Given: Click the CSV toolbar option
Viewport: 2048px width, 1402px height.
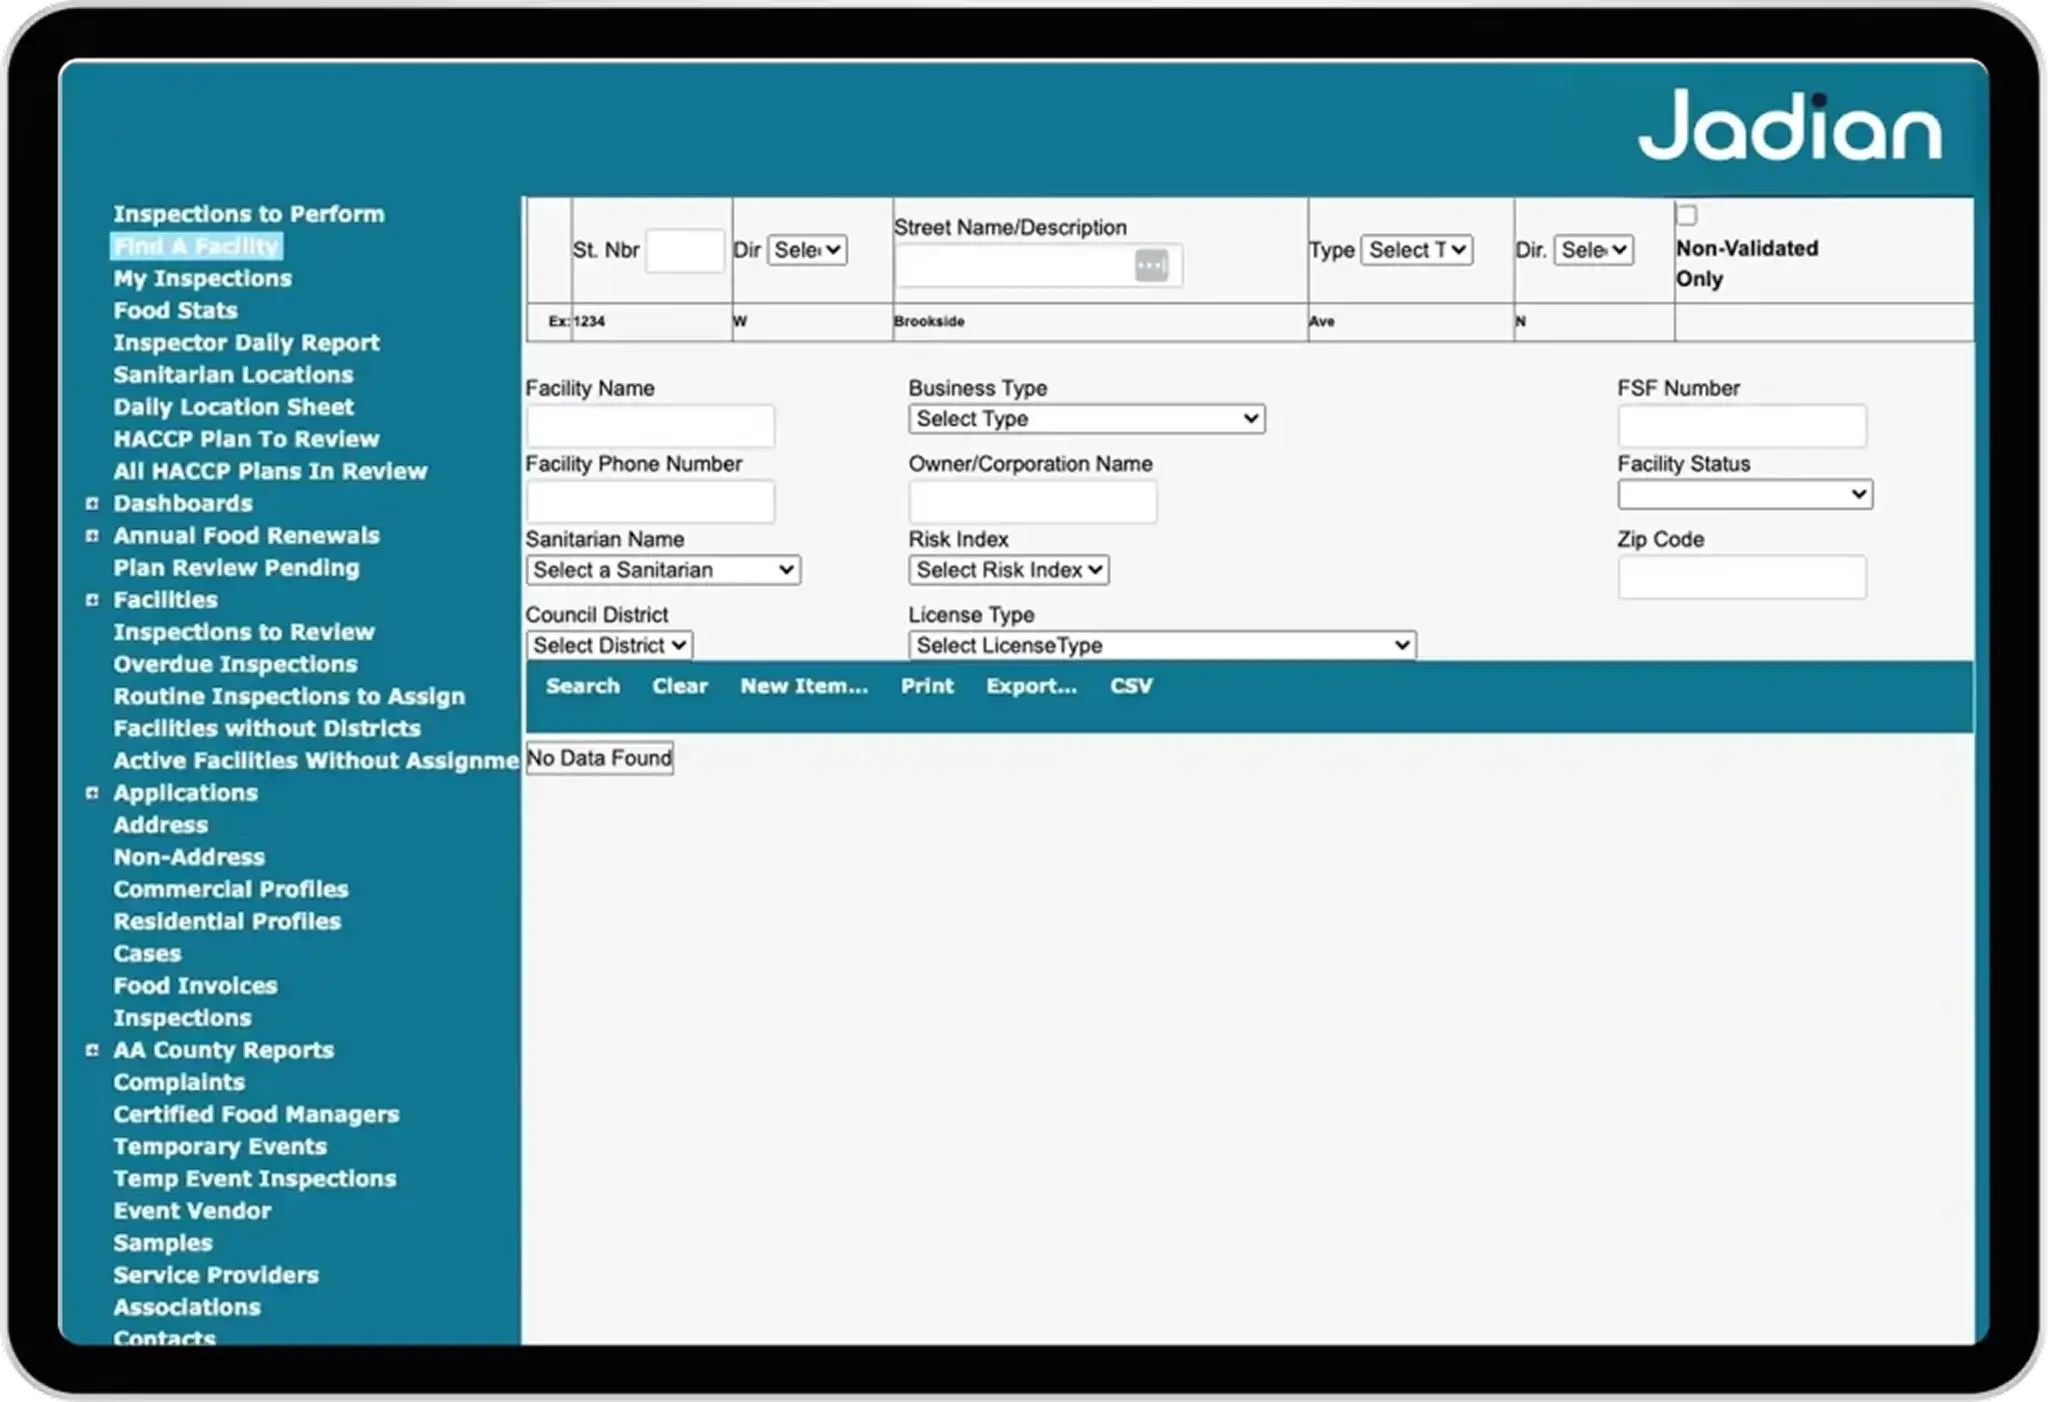Looking at the screenshot, I should 1131,686.
